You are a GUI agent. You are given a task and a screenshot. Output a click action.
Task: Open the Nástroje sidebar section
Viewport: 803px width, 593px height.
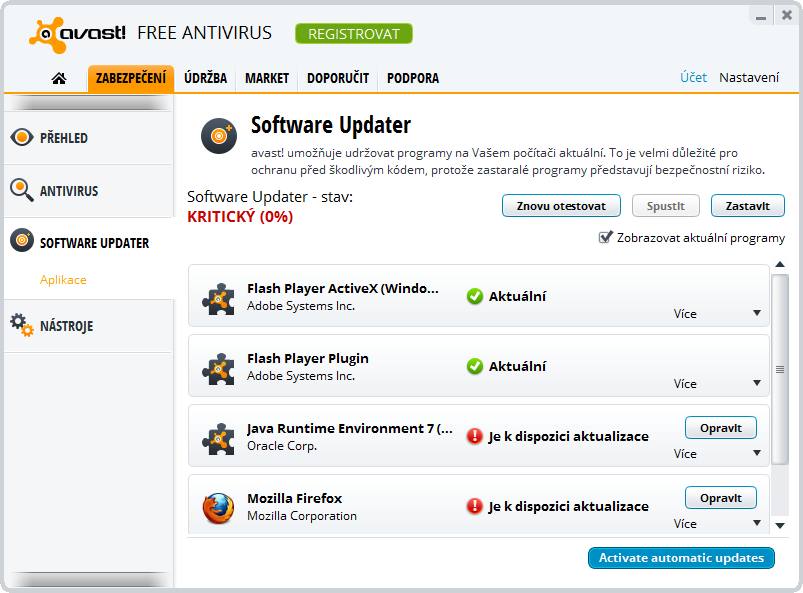(88, 326)
